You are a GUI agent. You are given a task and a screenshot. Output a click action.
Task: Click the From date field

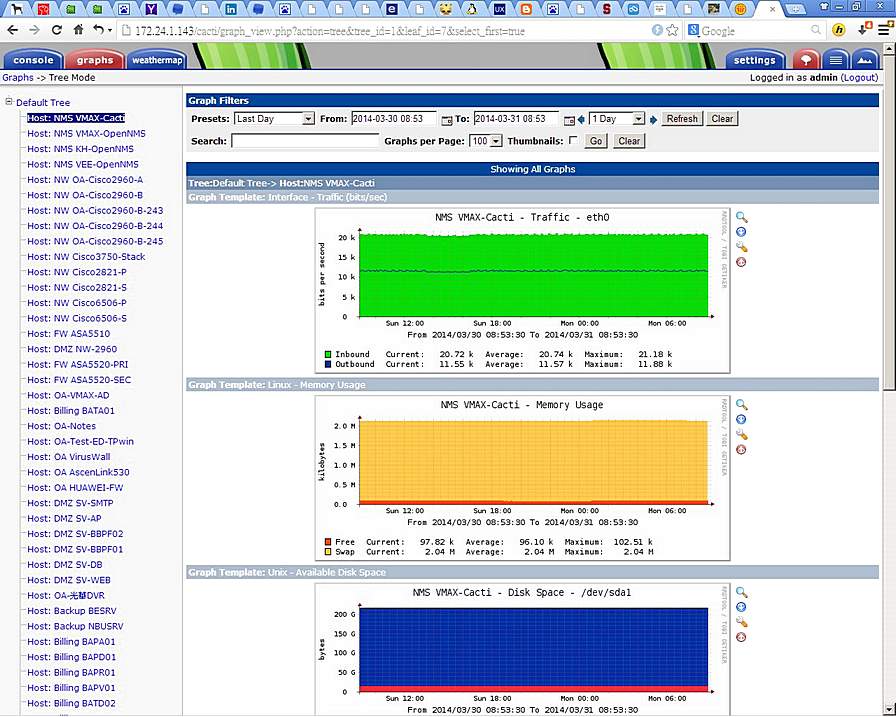394,119
